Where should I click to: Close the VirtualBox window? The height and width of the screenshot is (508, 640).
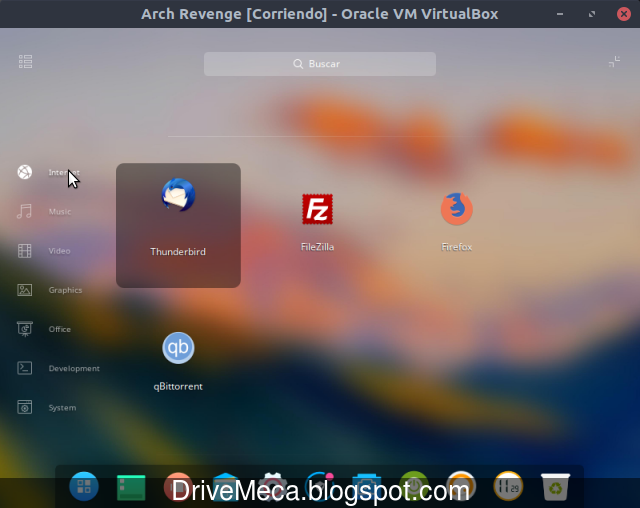tap(624, 14)
